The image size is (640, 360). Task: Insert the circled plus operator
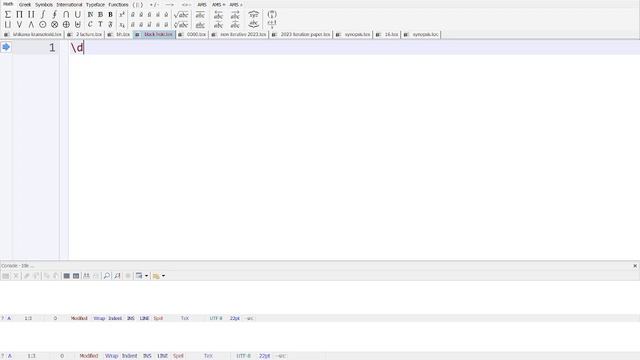pos(66,24)
